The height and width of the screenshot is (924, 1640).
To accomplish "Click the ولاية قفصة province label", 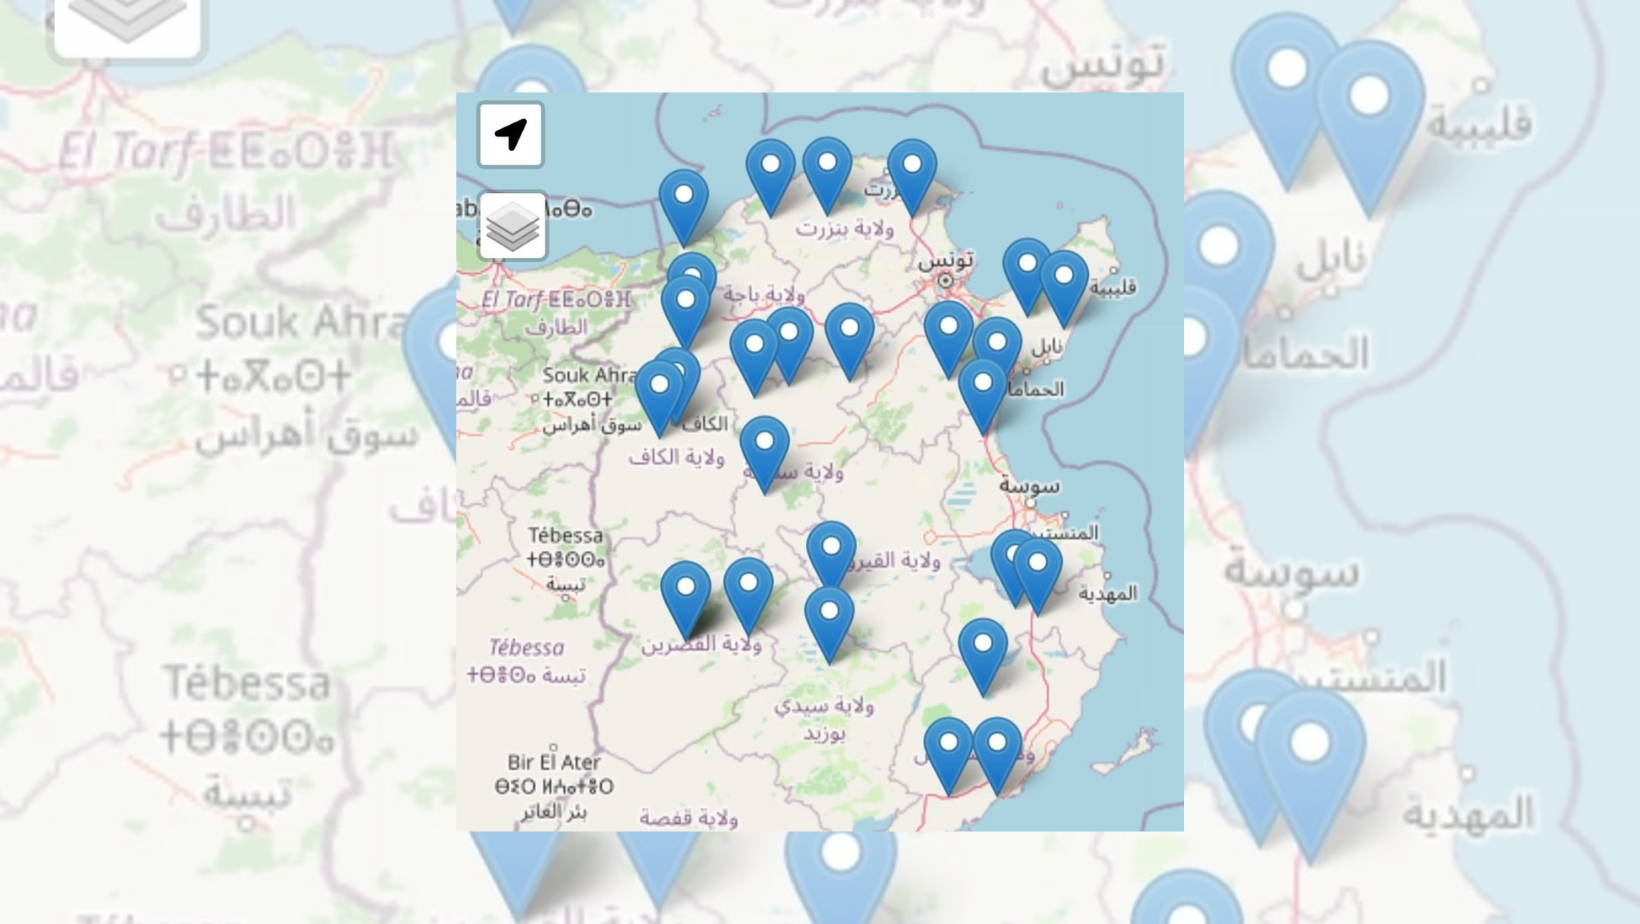I will point(688,818).
